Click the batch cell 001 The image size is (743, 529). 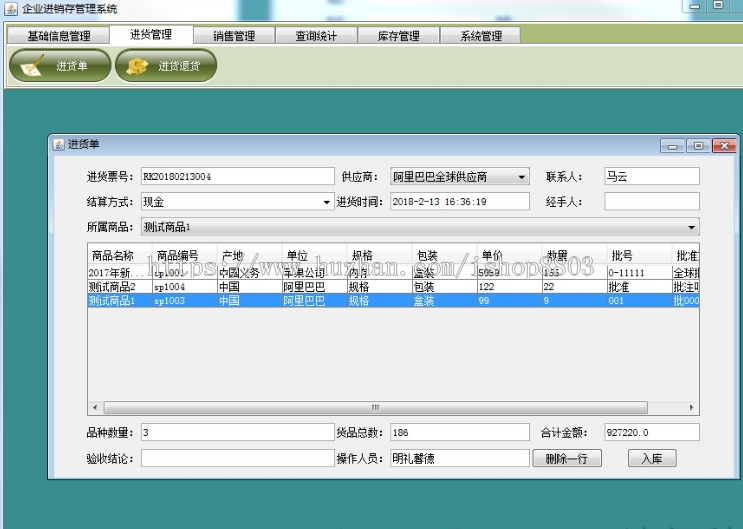(x=639, y=301)
